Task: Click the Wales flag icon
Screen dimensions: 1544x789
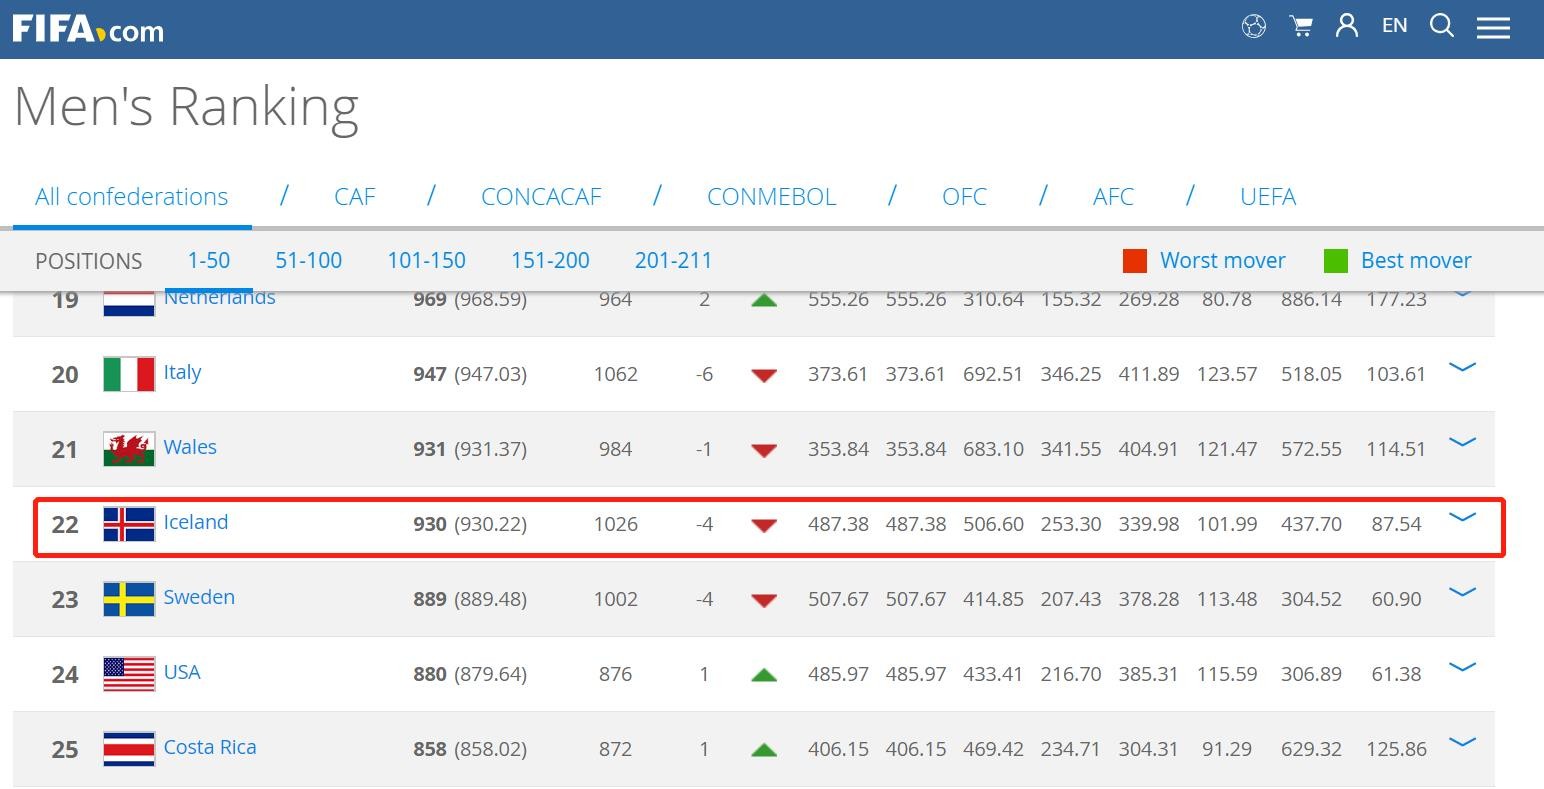Action: click(x=129, y=449)
